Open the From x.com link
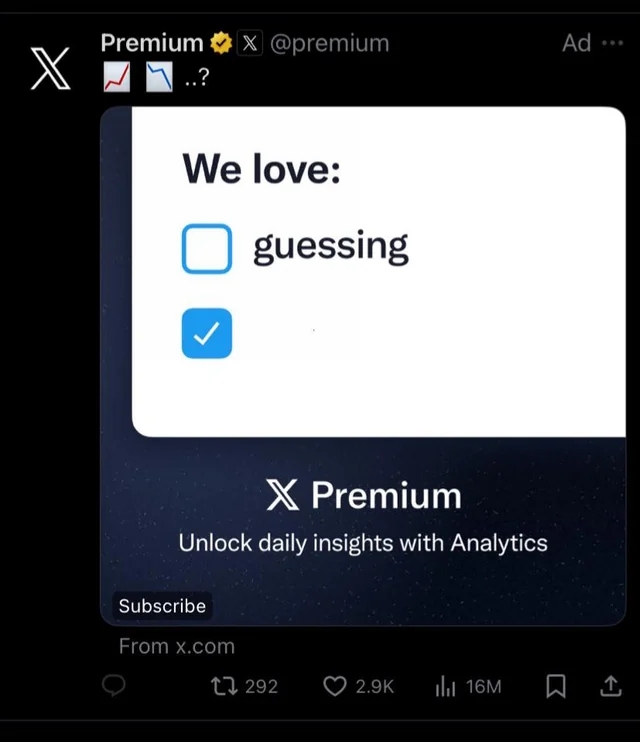640x742 pixels. click(177, 646)
